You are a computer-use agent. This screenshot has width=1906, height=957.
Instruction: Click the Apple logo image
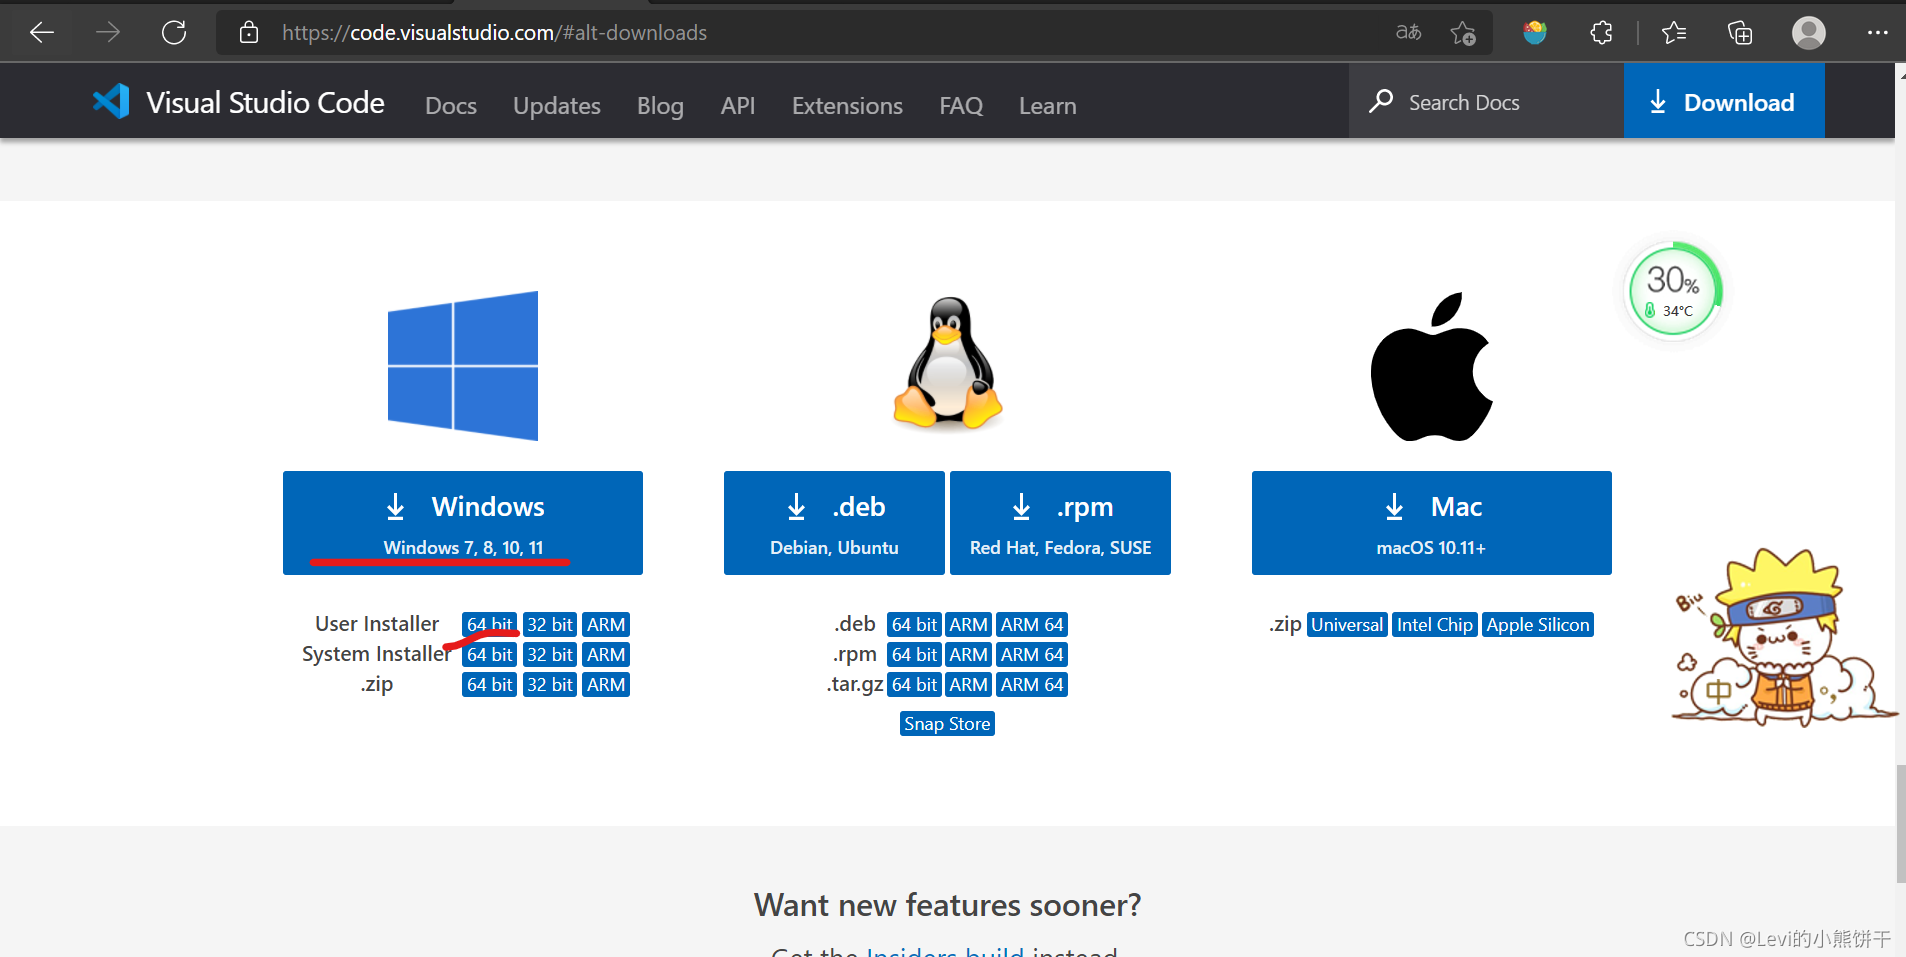point(1431,367)
